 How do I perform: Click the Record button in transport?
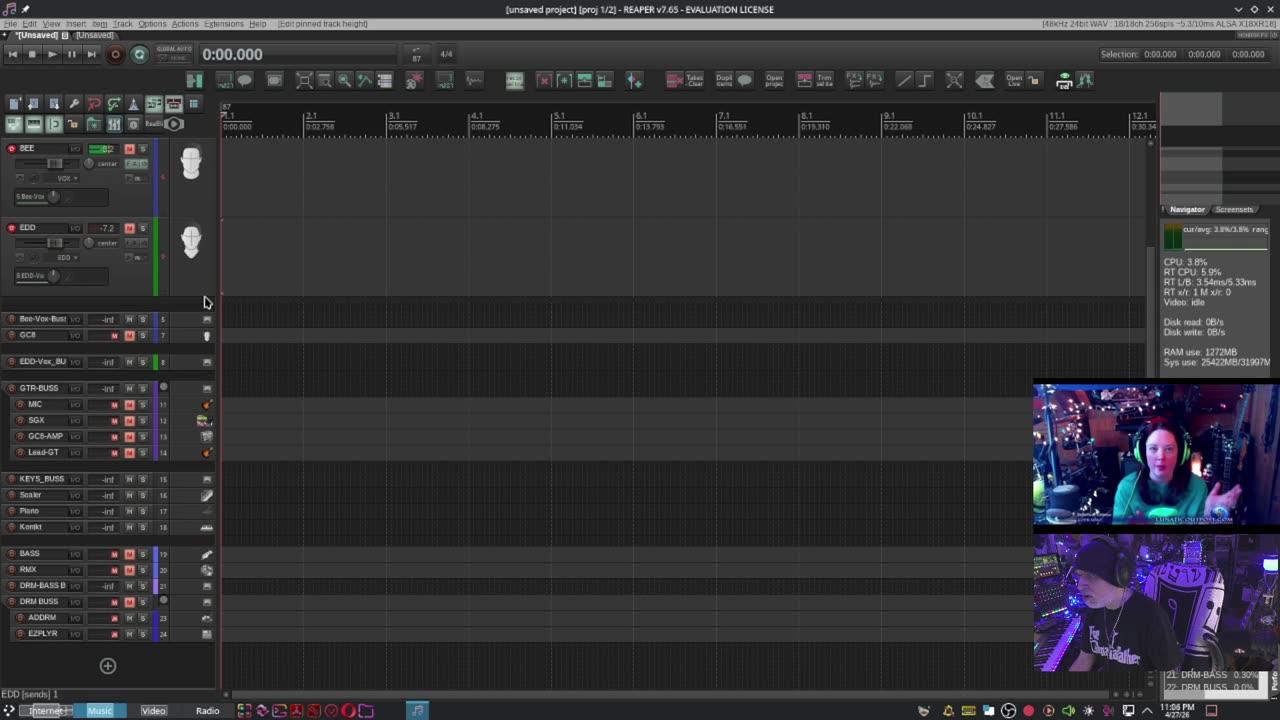(115, 55)
